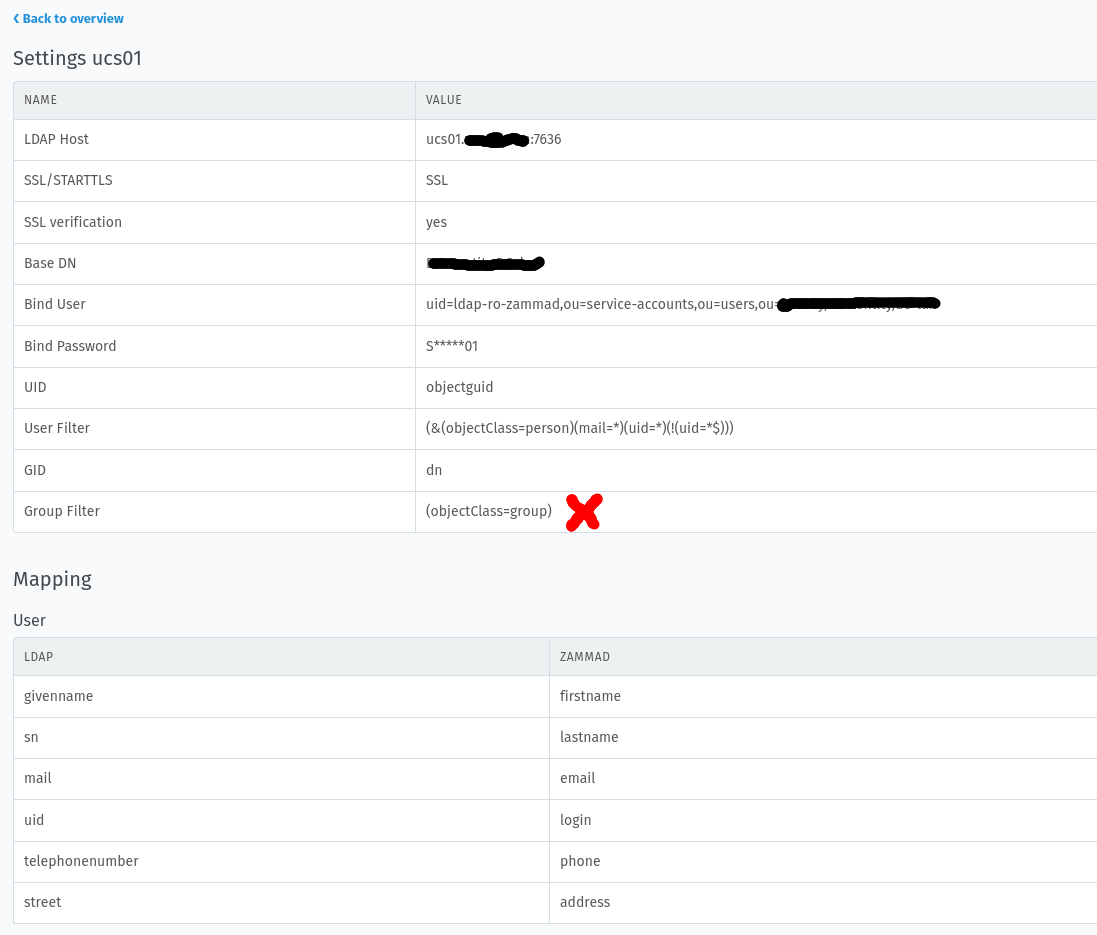Click the Back to overview link
The width and height of the screenshot is (1097, 935).
(x=73, y=18)
